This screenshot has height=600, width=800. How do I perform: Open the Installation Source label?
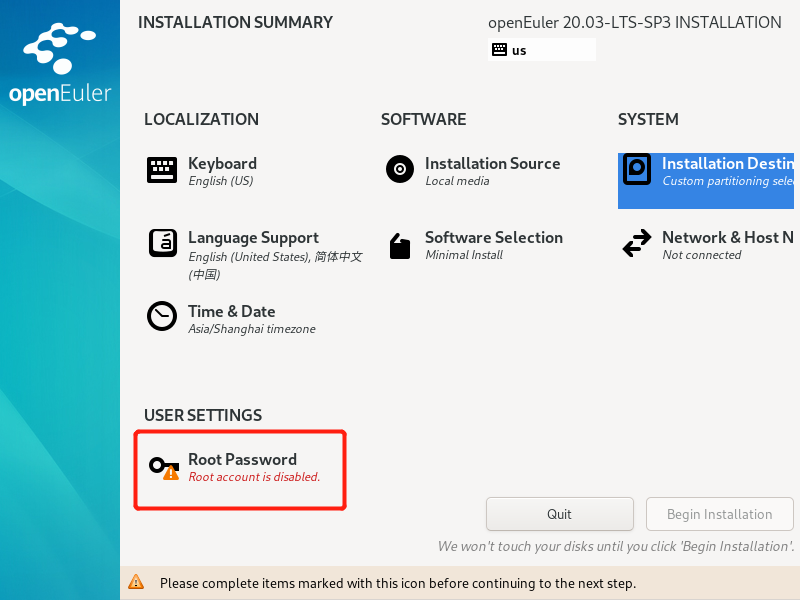492,163
